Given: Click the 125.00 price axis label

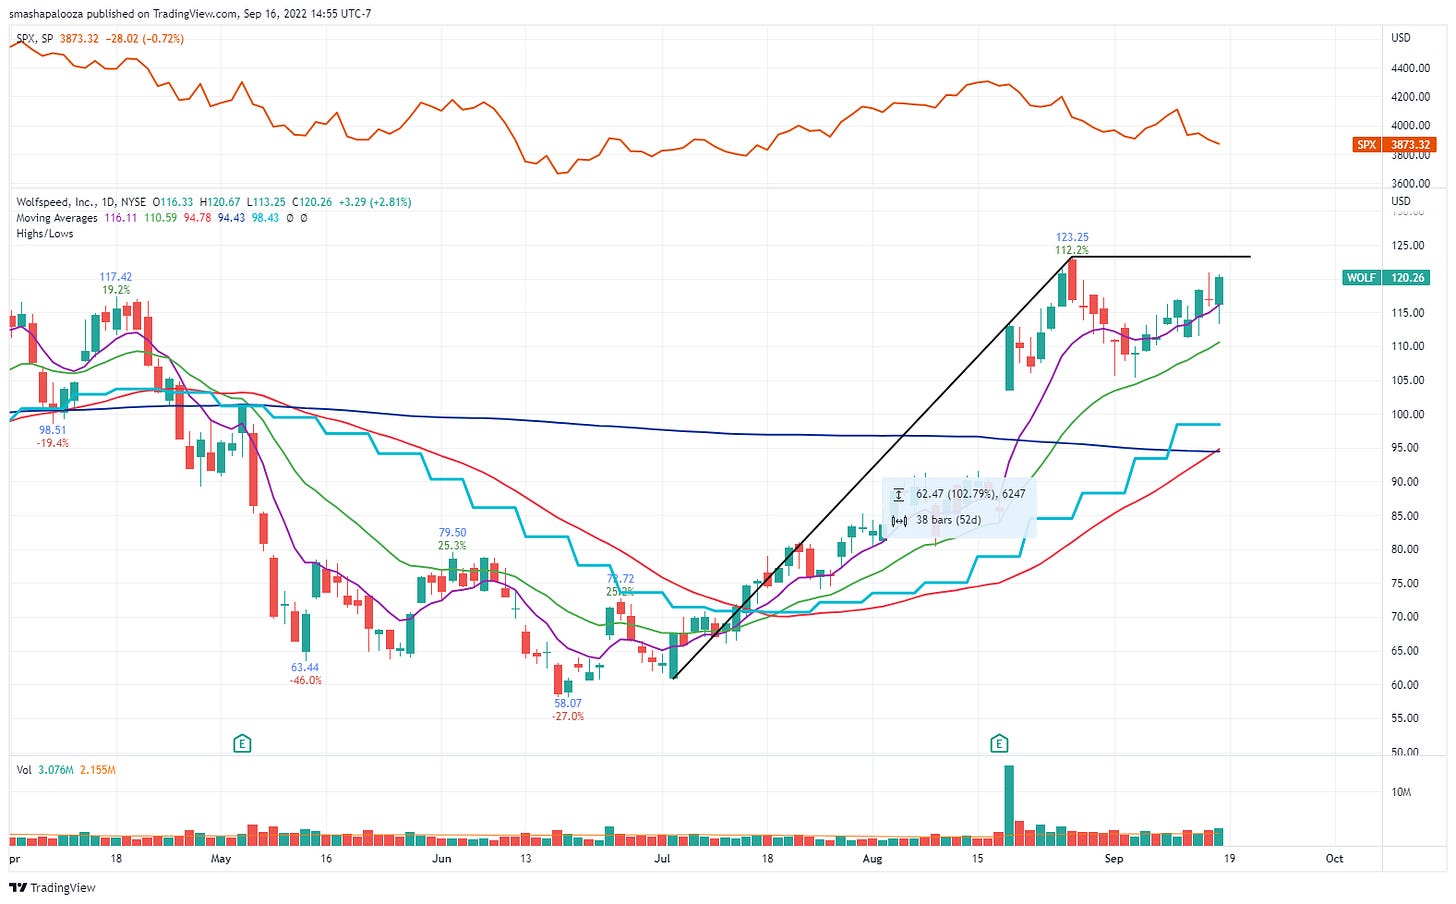Looking at the screenshot, I should 1408,245.
